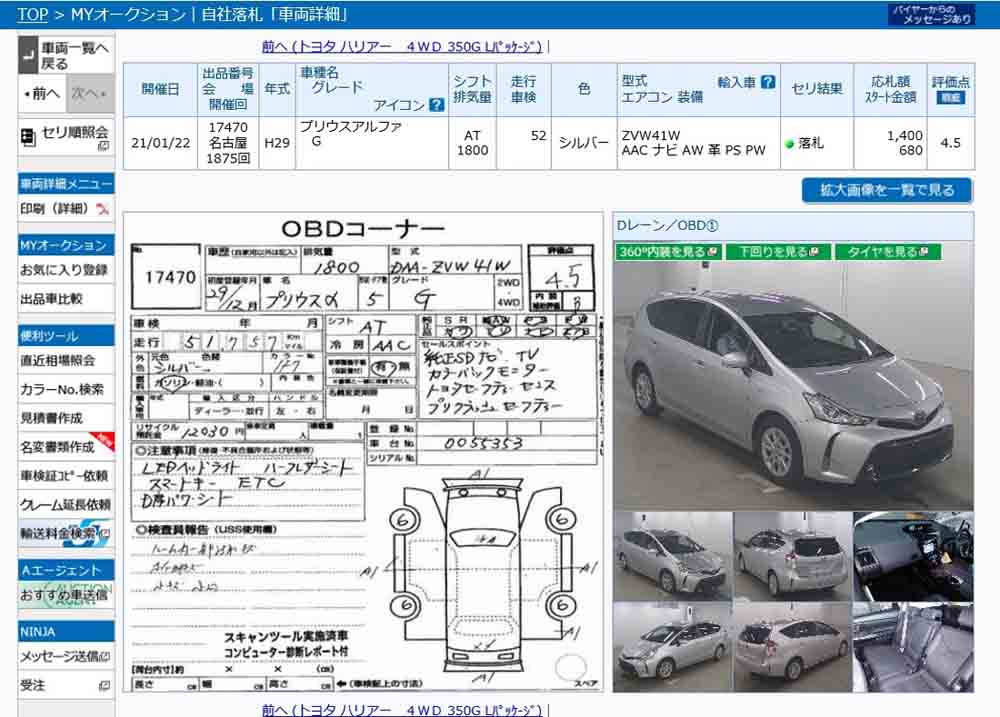
Task: Open メッセージ送信 under NINJA
Action: point(66,656)
